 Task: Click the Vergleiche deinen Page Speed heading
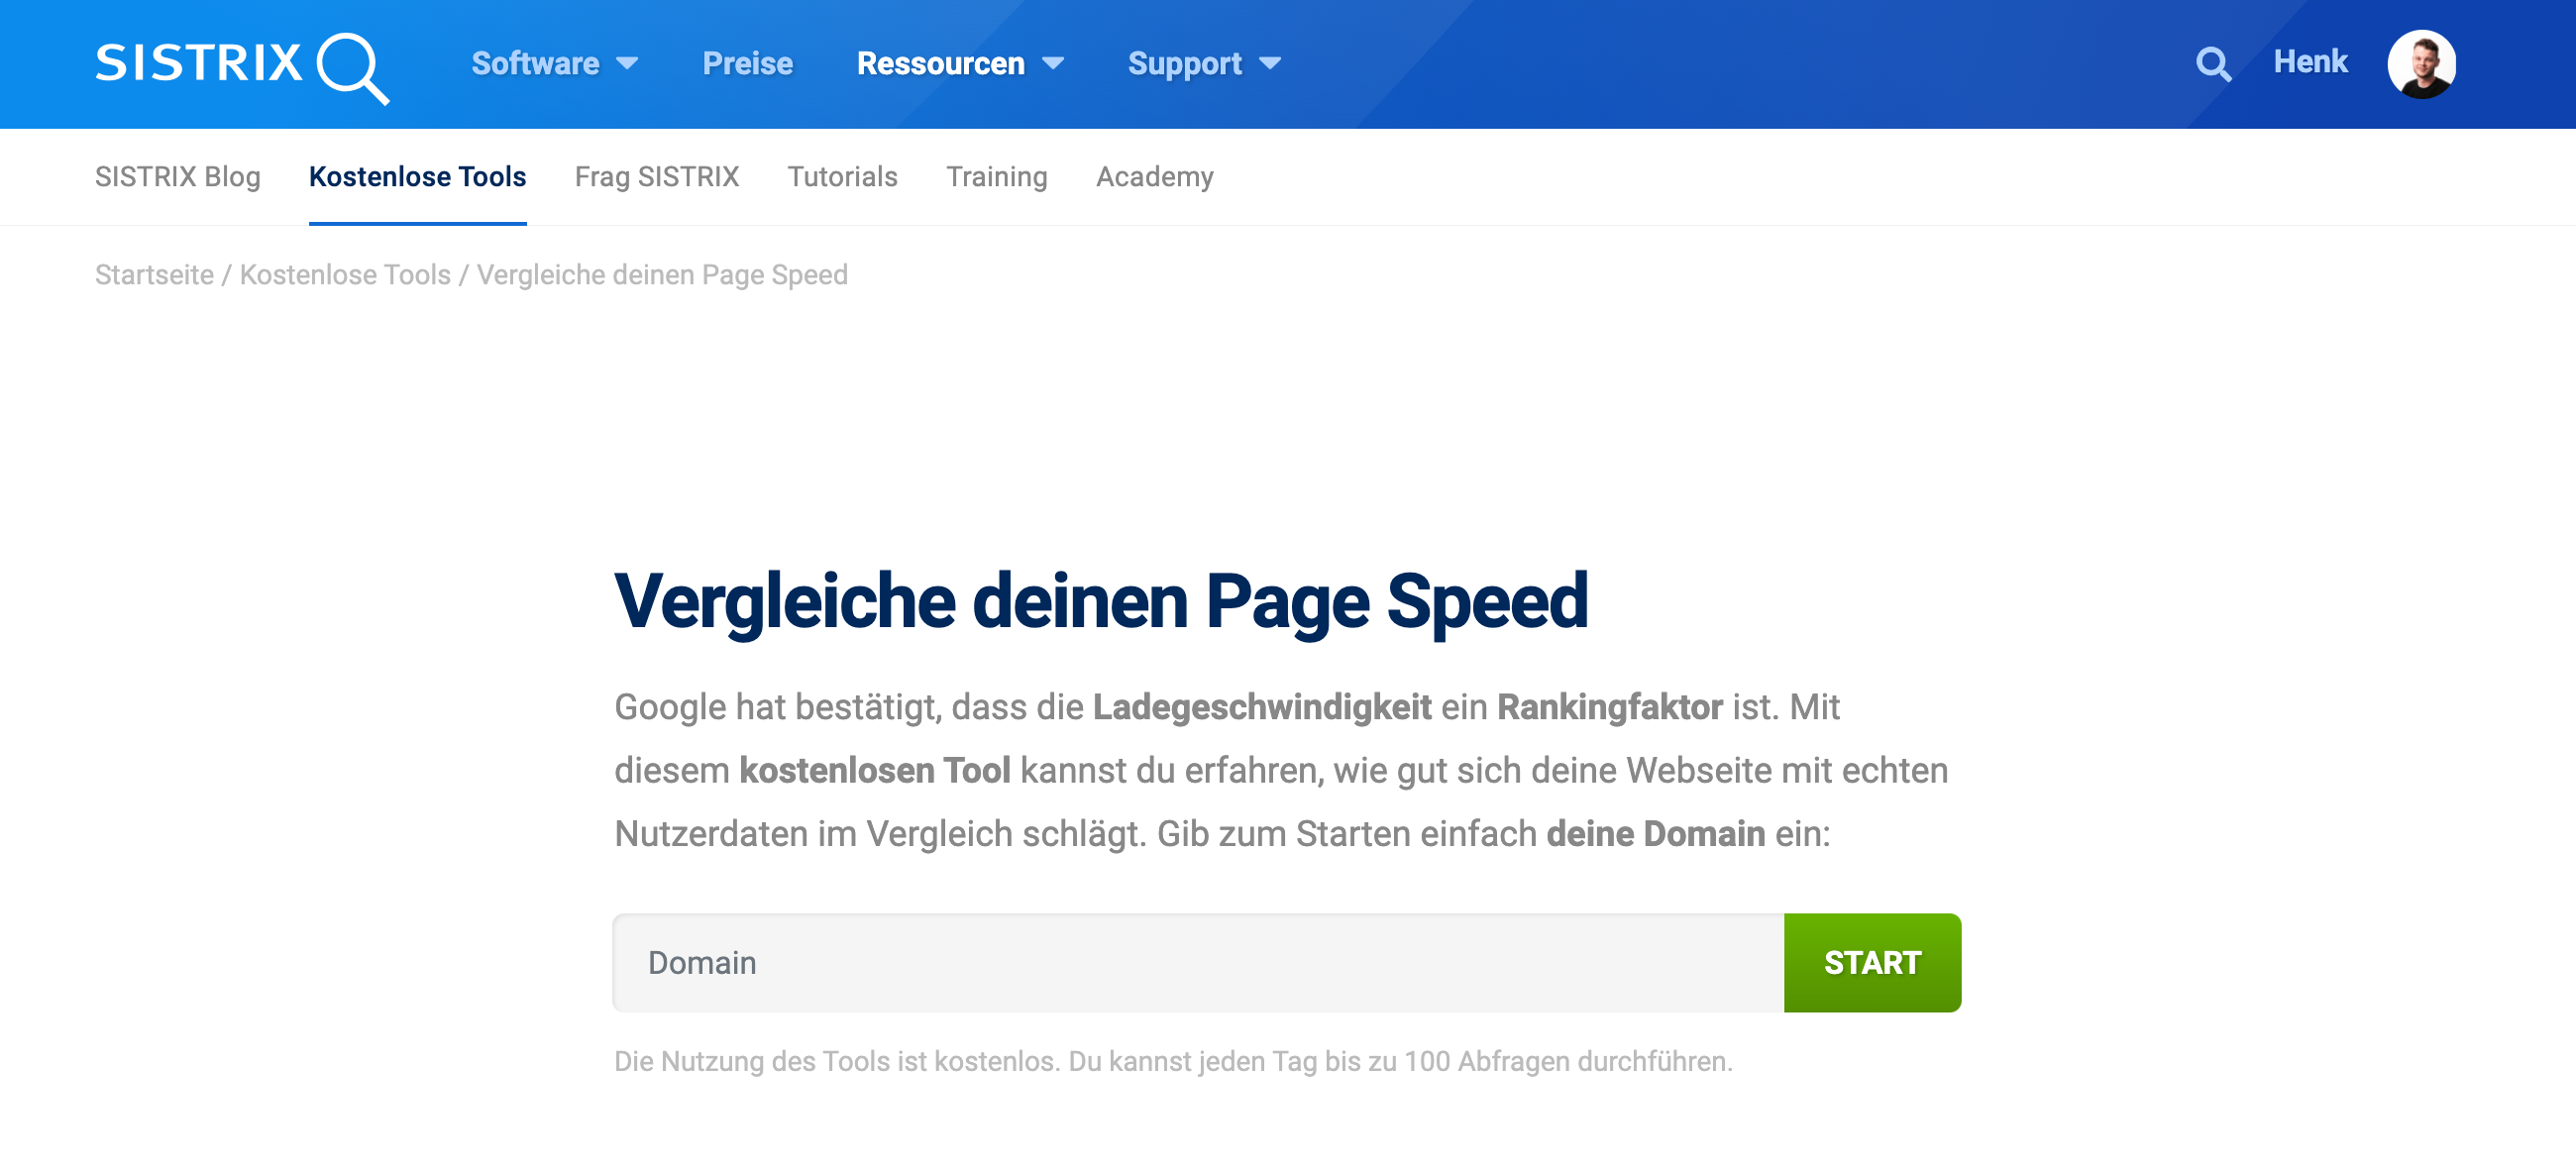tap(1100, 601)
